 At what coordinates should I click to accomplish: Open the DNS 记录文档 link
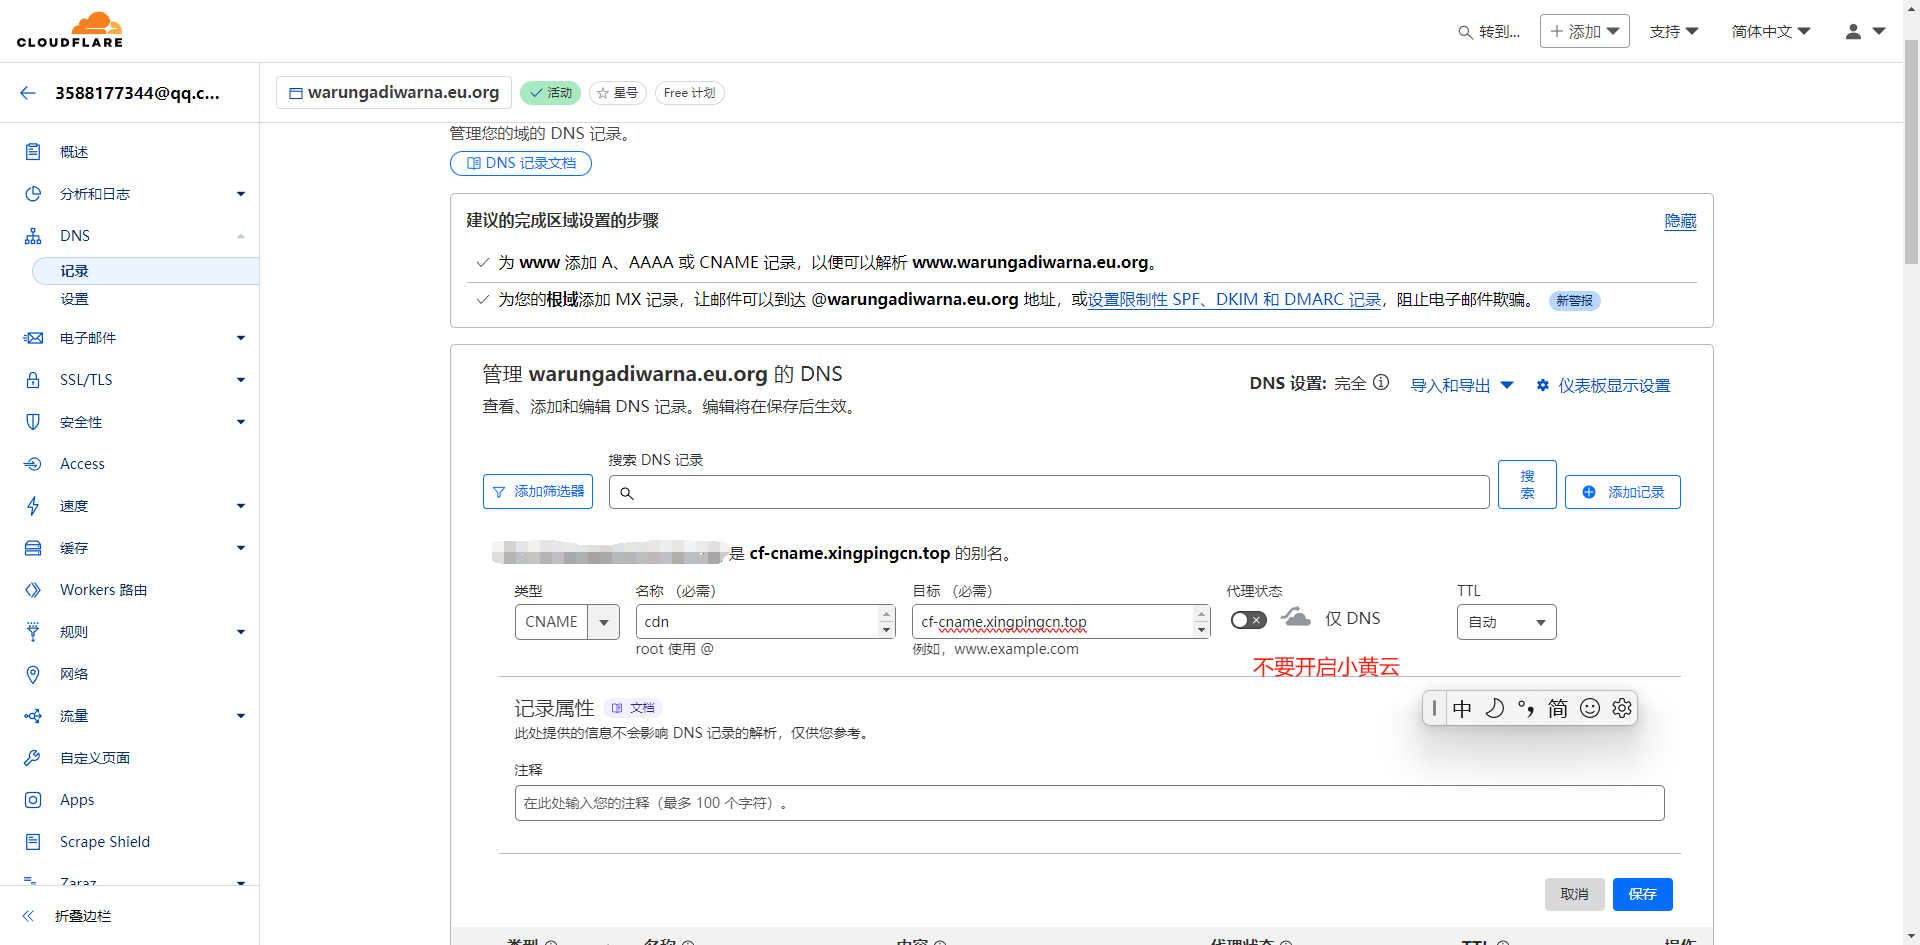point(521,163)
